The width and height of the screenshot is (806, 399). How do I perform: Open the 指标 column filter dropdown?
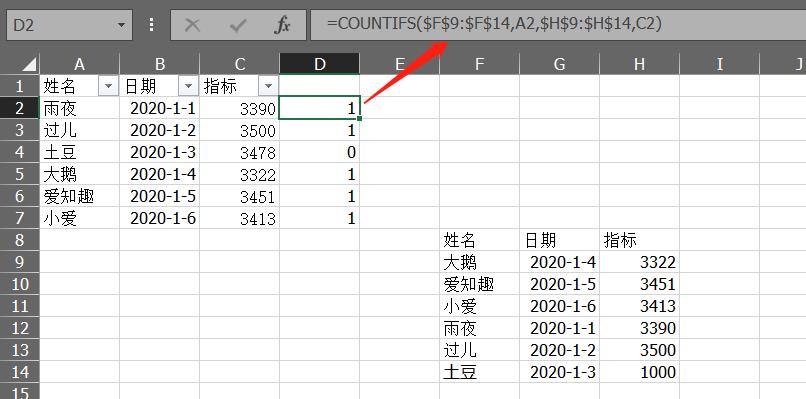(268, 86)
